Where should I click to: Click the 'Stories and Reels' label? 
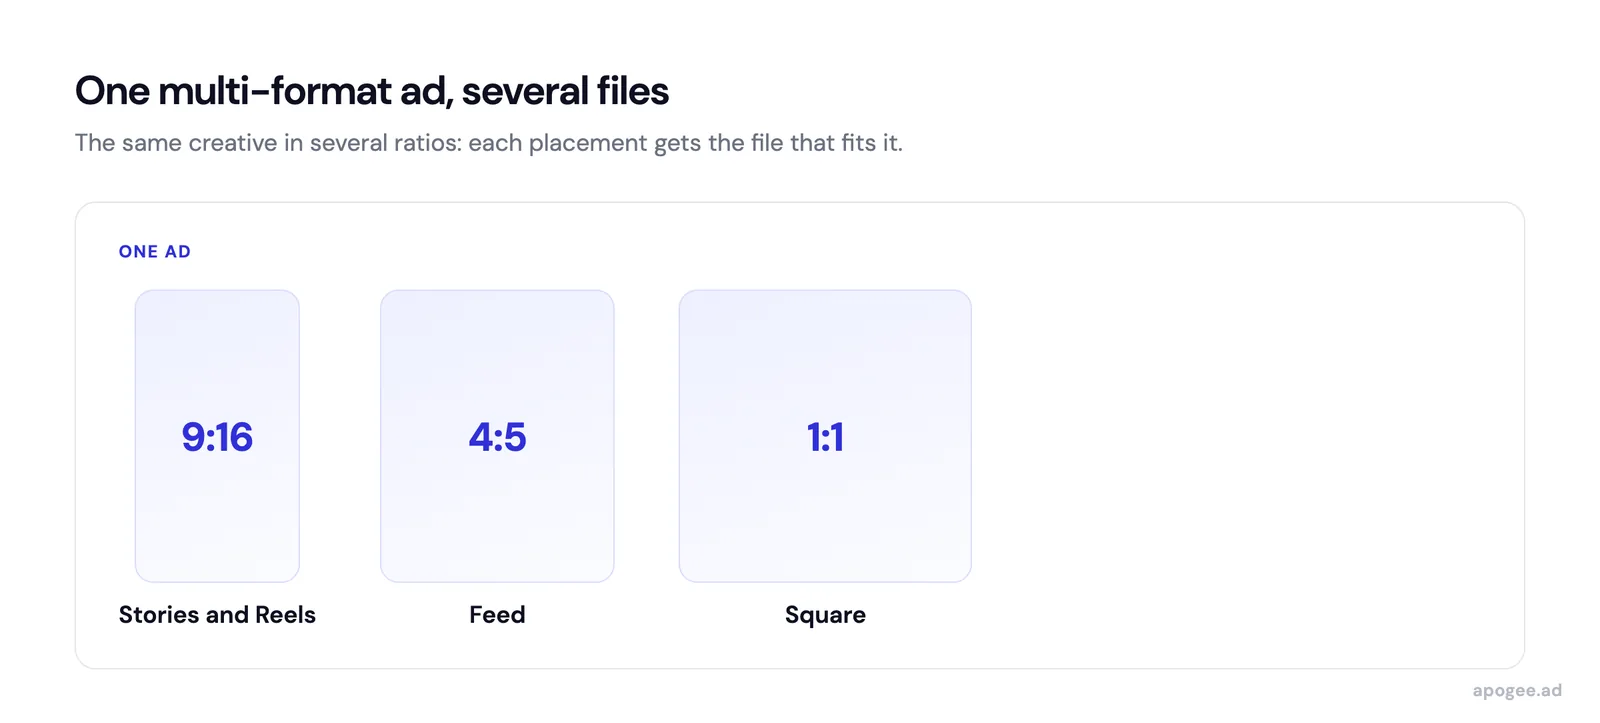(x=217, y=615)
